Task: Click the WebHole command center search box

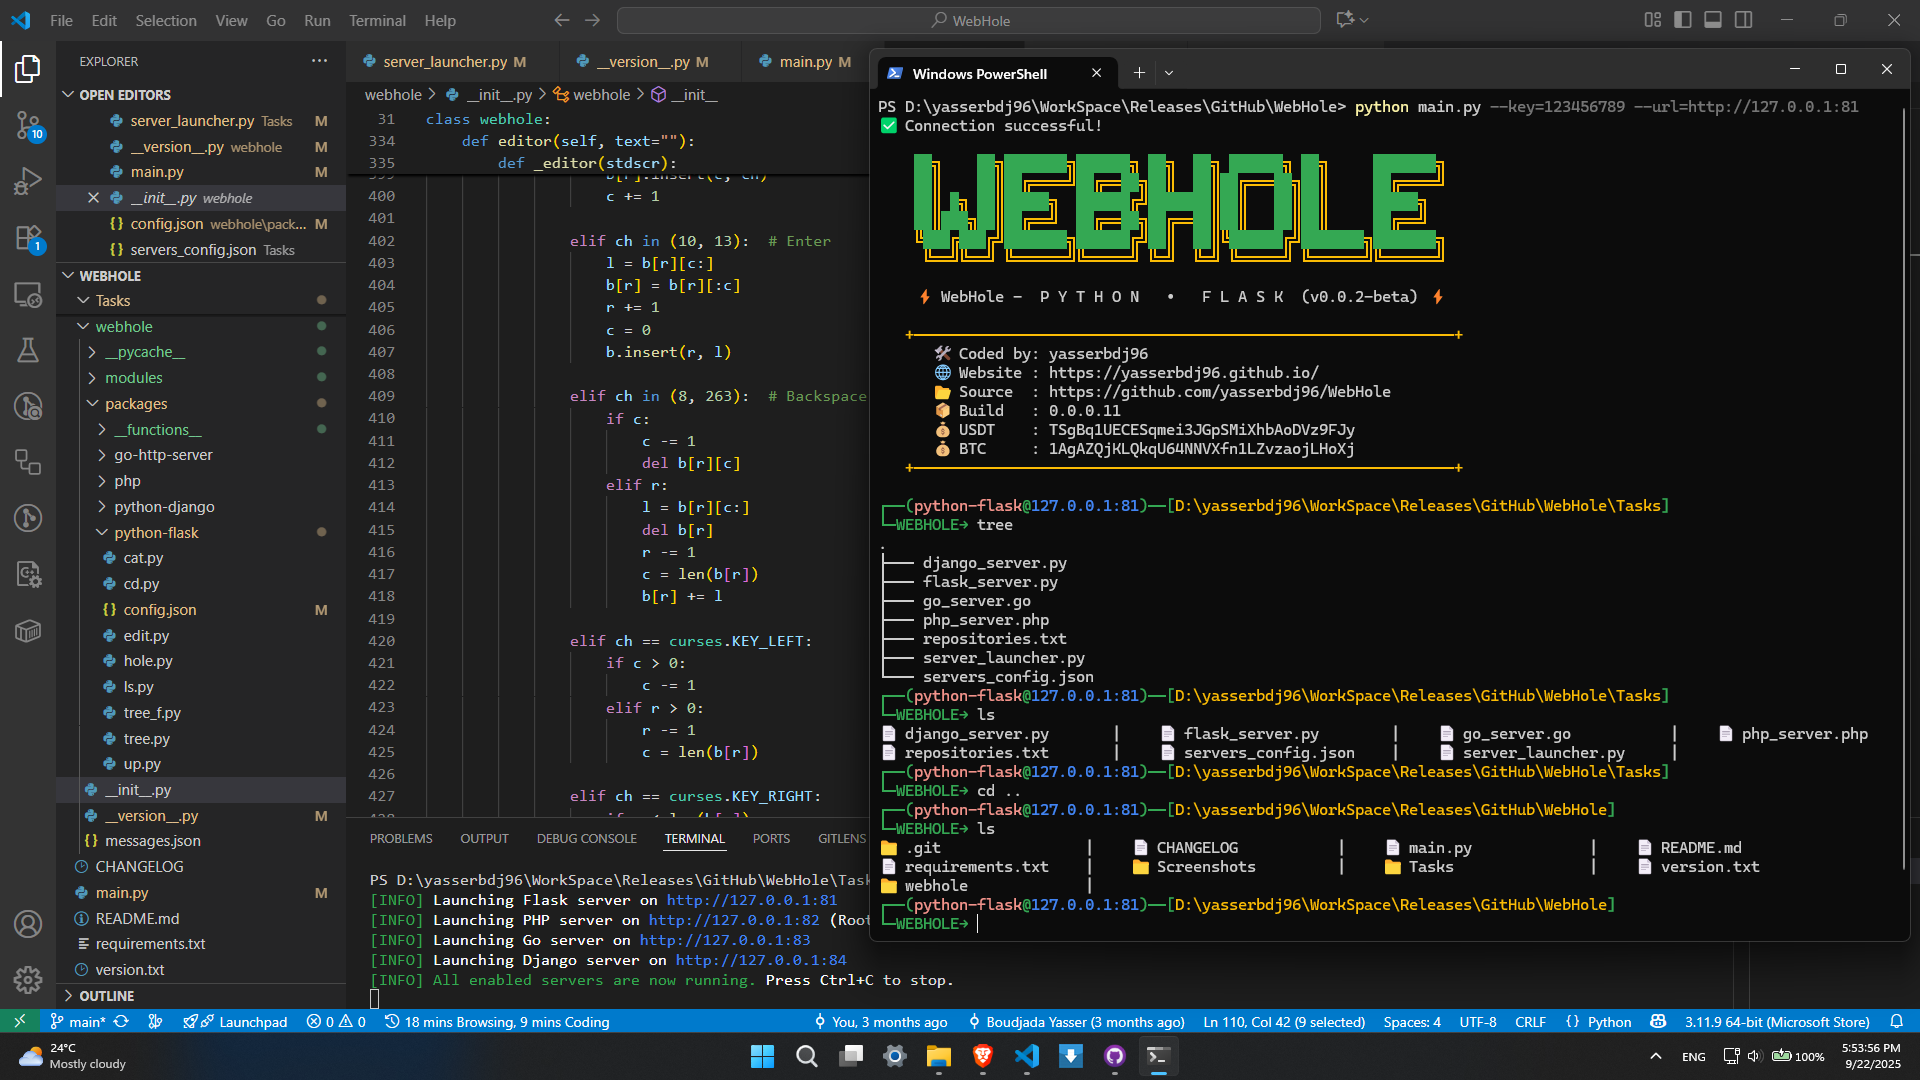Action: (x=968, y=20)
